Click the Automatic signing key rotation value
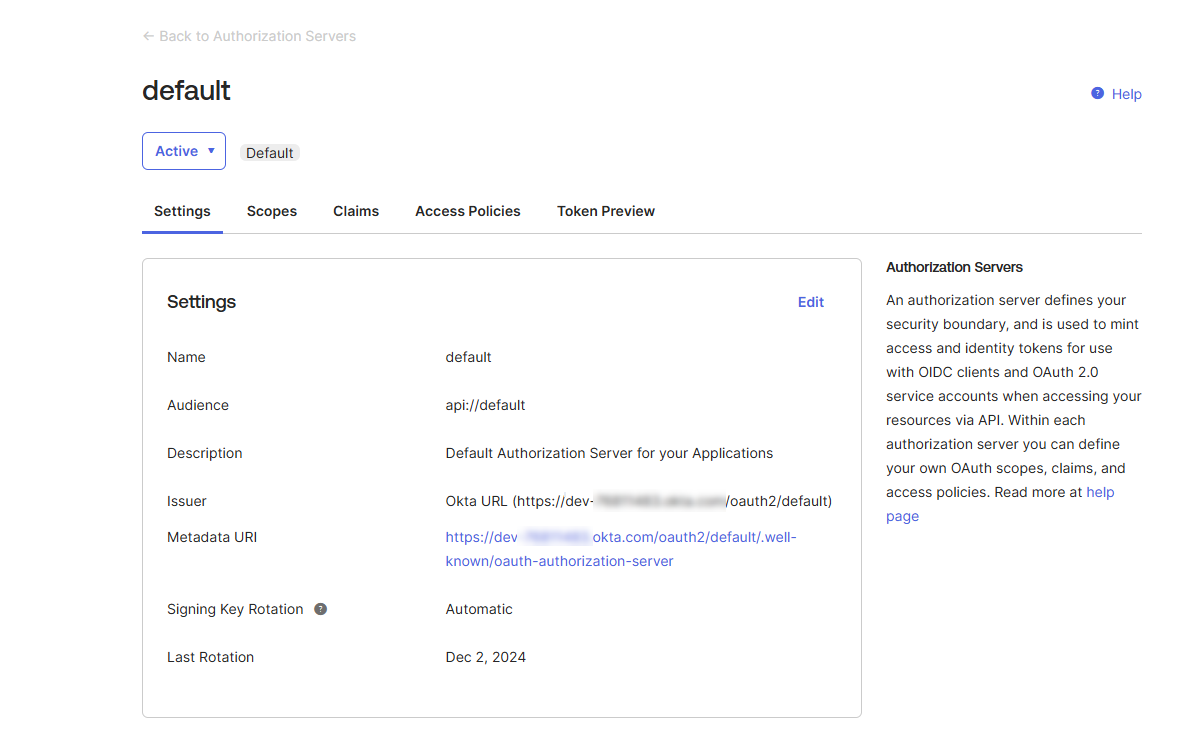Viewport: 1182px width, 741px height. pos(479,609)
